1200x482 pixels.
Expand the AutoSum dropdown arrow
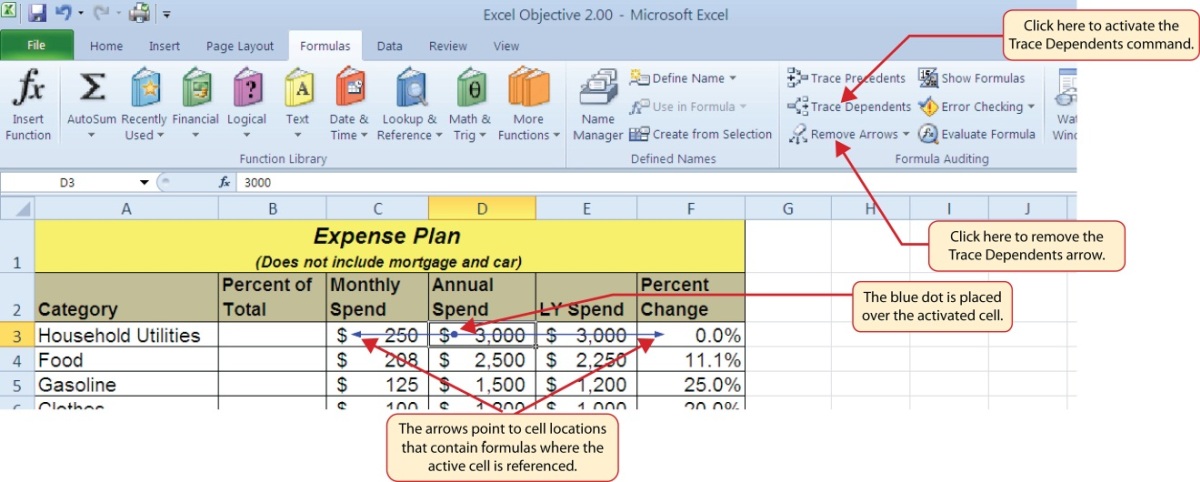92,136
